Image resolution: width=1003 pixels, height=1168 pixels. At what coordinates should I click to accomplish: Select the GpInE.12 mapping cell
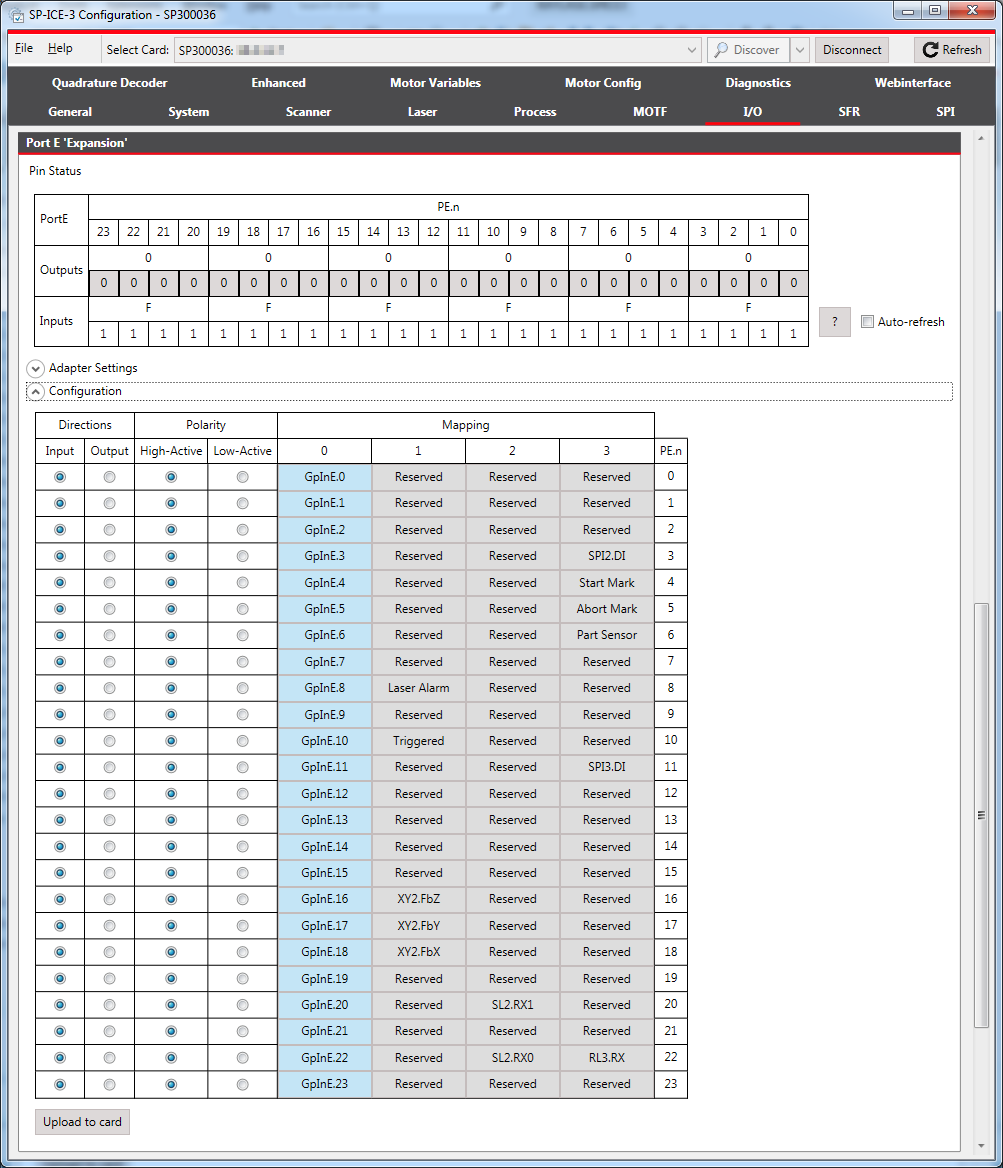[325, 793]
